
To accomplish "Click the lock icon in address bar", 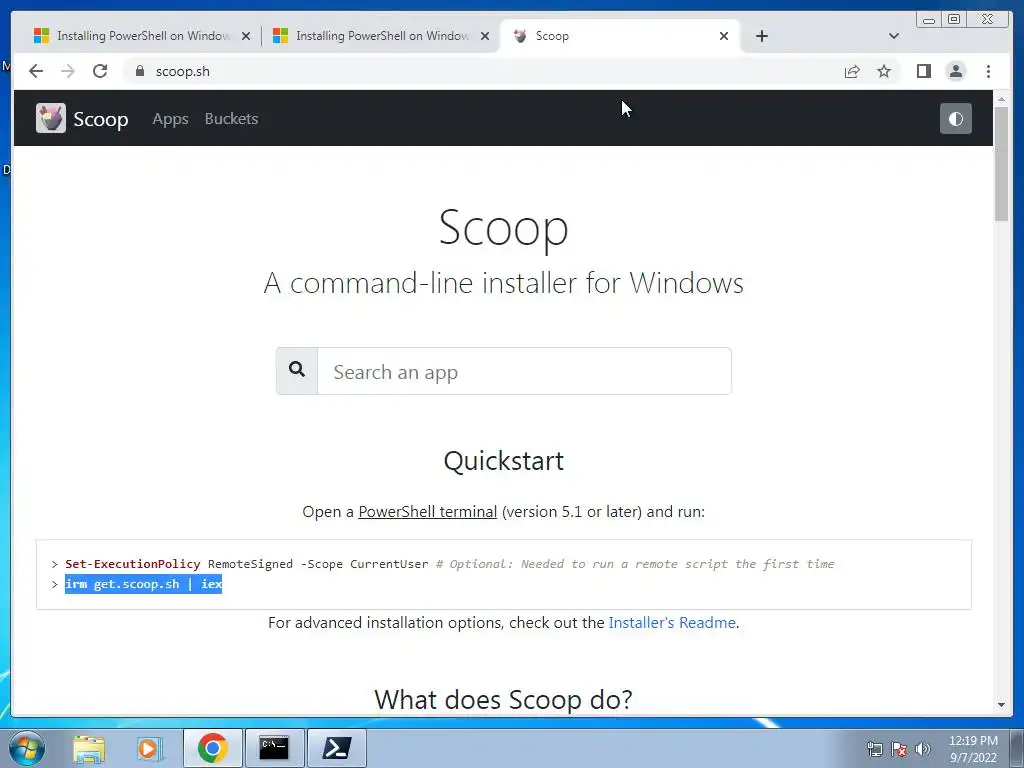I will [139, 71].
